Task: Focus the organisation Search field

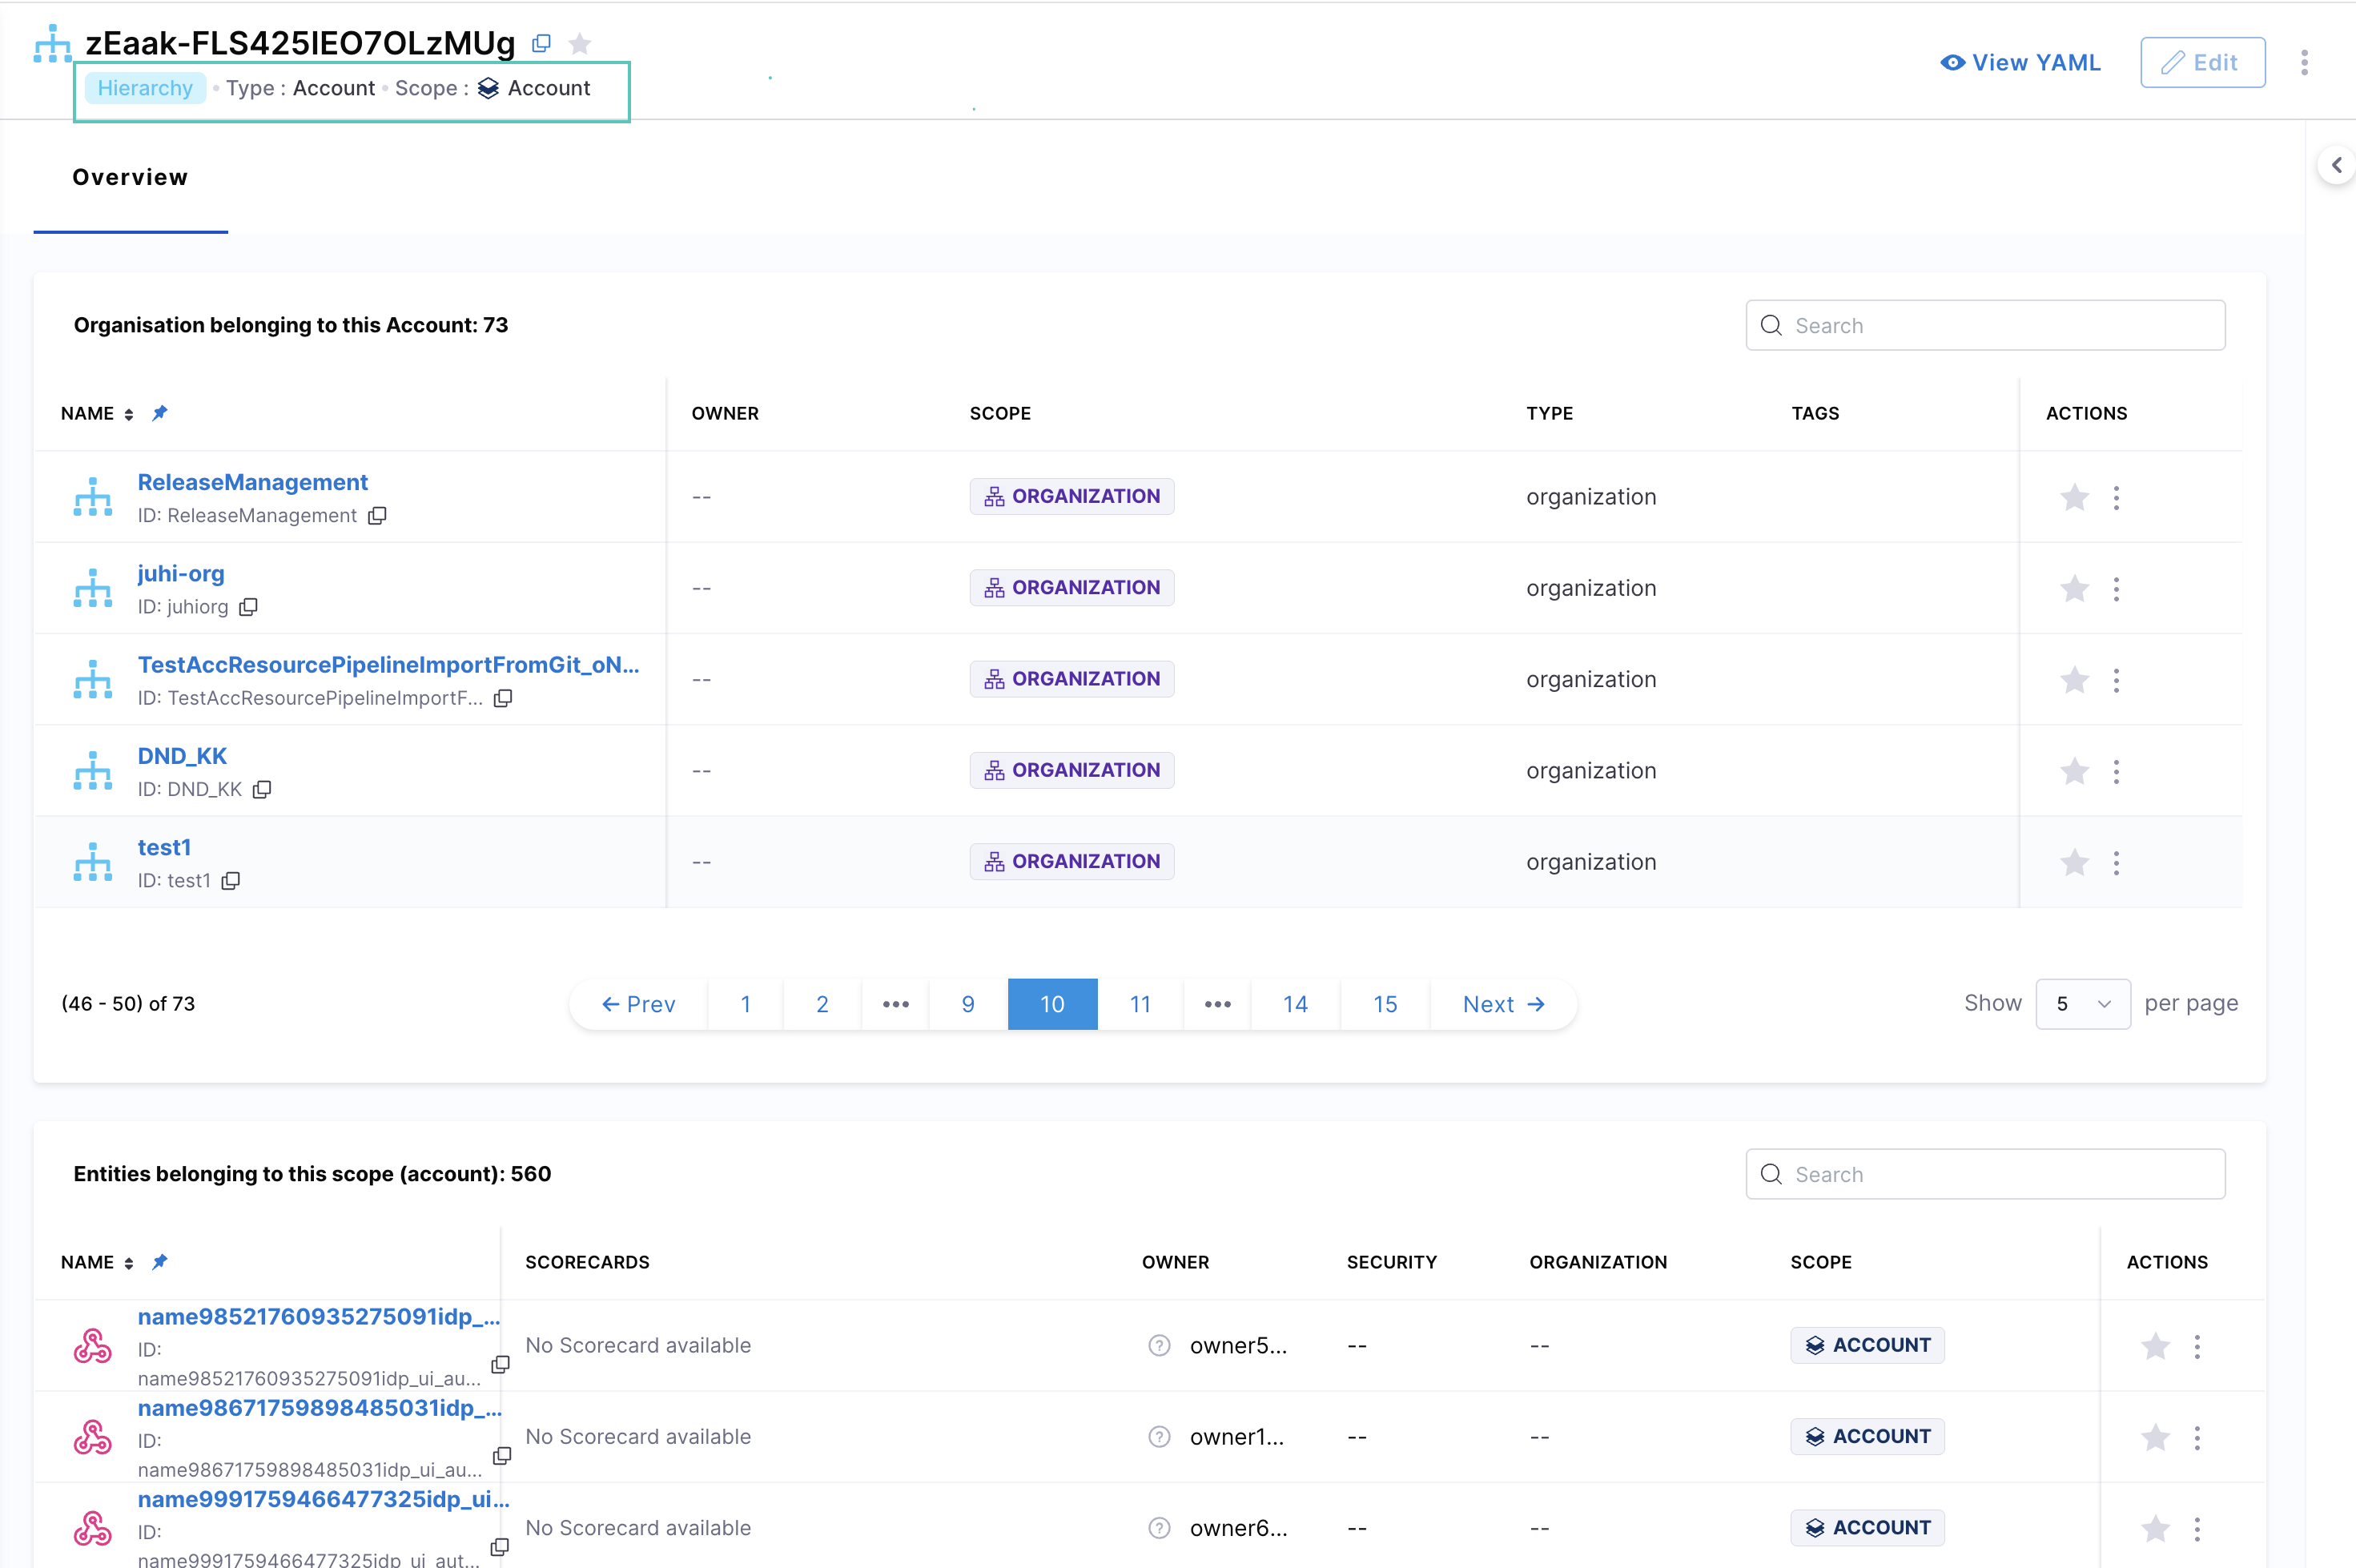Action: point(1985,326)
